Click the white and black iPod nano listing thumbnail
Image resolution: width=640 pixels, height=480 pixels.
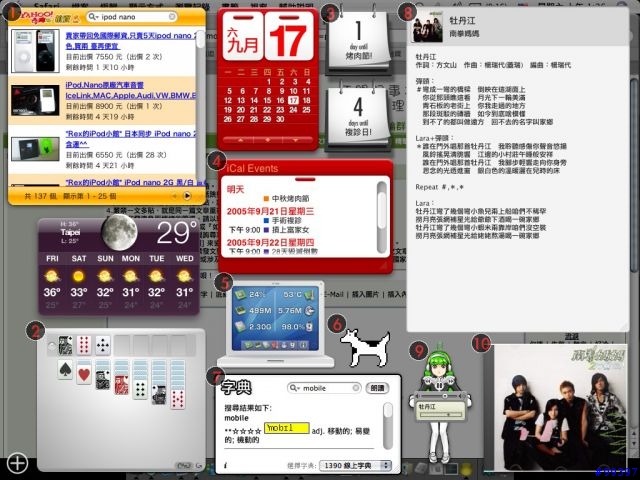(36, 51)
